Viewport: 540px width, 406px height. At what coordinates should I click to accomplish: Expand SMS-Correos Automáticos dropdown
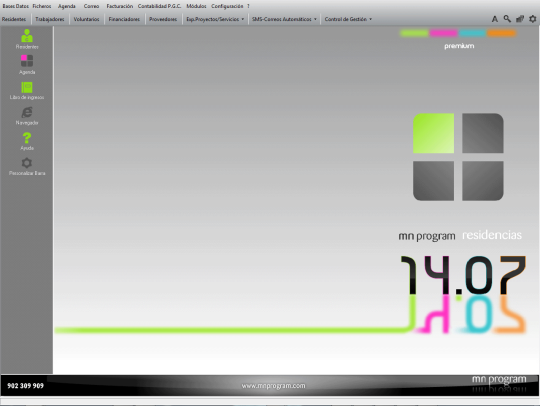pos(284,19)
